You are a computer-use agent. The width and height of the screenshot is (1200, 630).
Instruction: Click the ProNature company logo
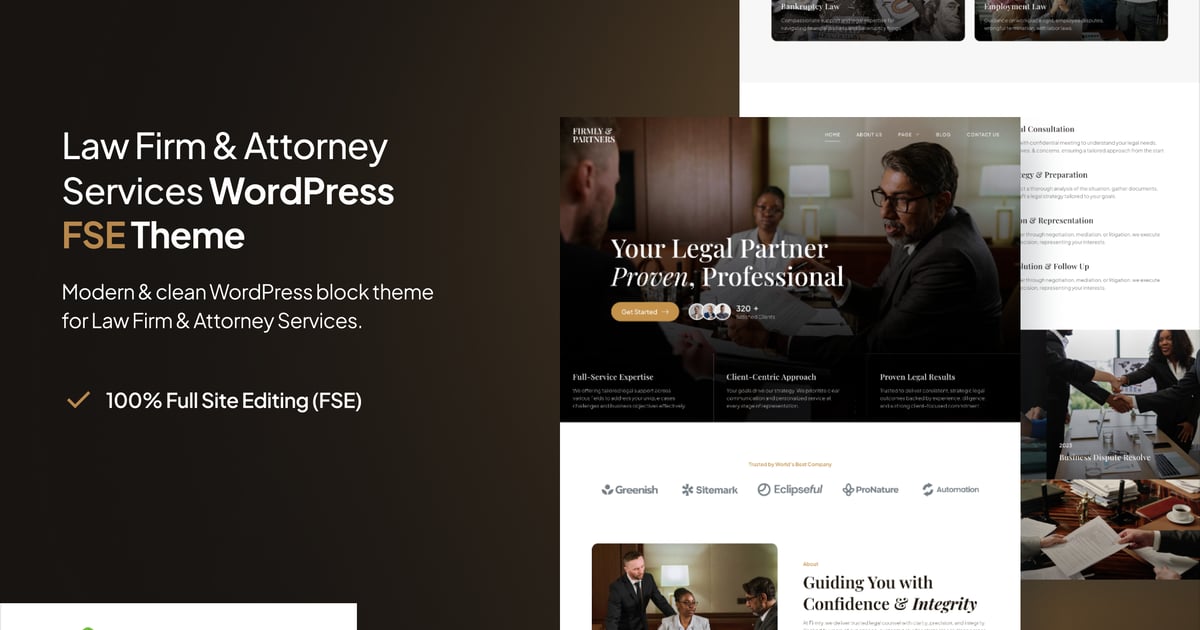(870, 490)
